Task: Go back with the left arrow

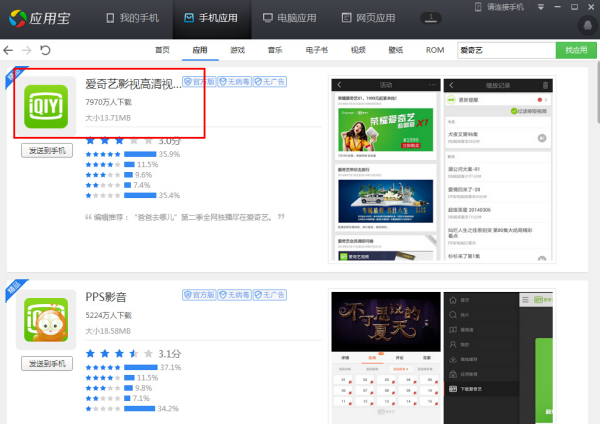Action: [x=8, y=50]
